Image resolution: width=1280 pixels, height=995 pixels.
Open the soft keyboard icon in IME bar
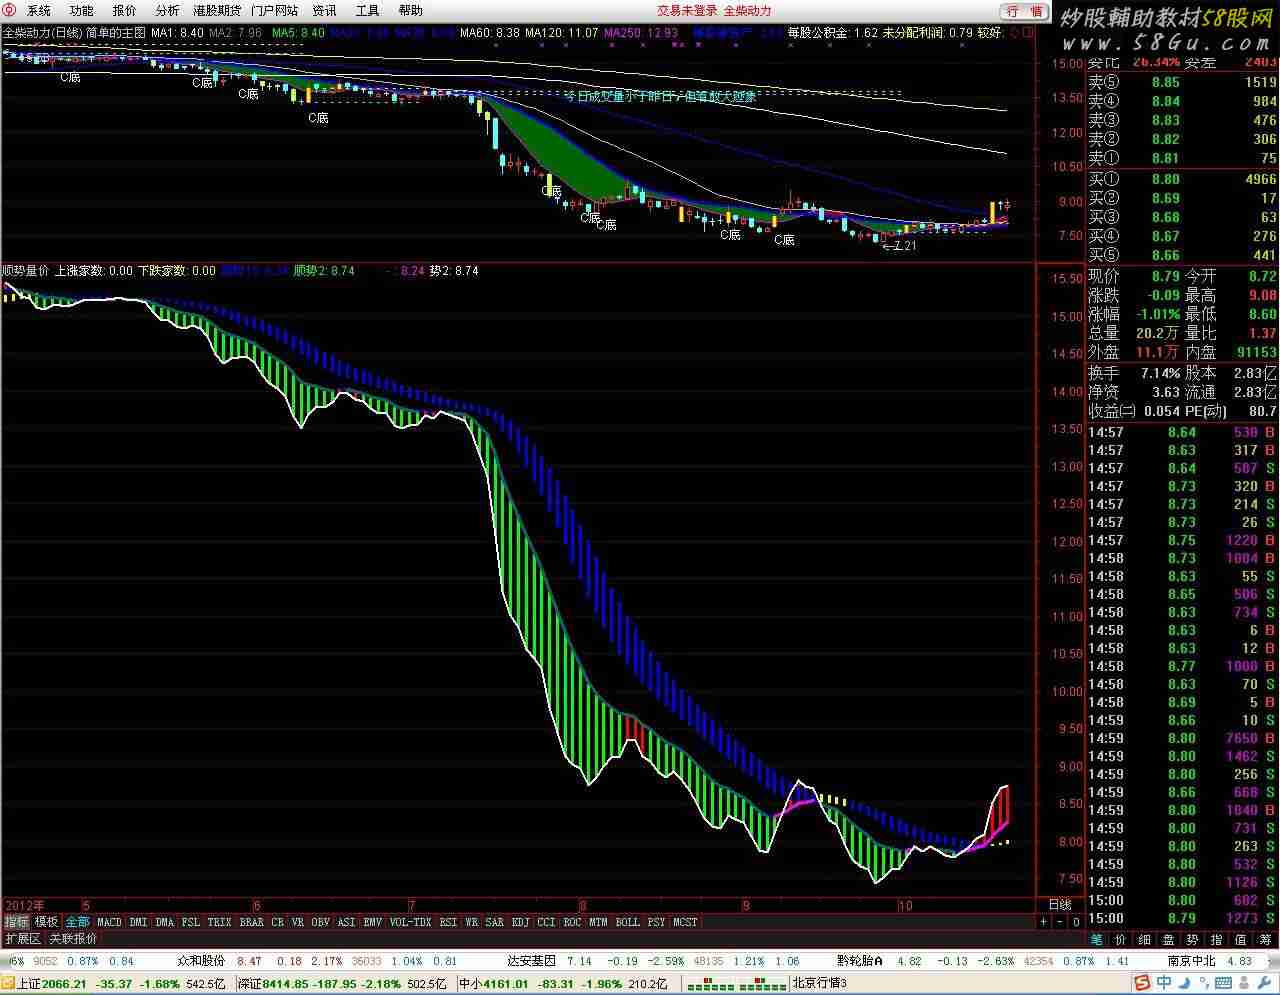[1221, 984]
